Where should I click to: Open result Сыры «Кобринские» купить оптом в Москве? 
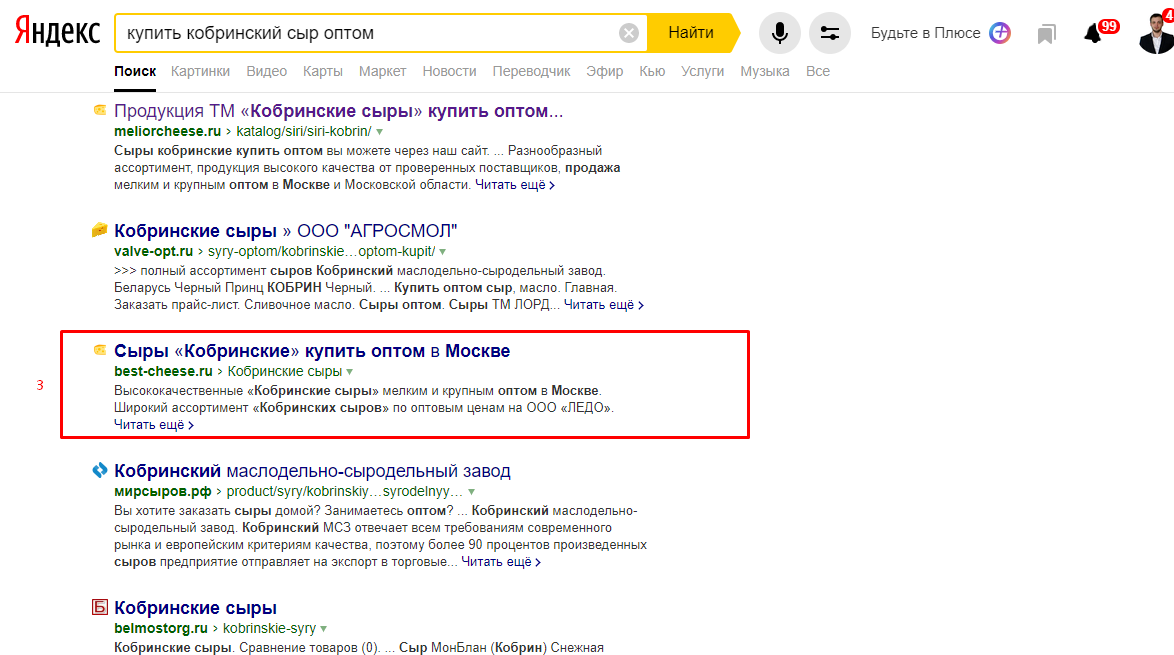pyautogui.click(x=312, y=350)
